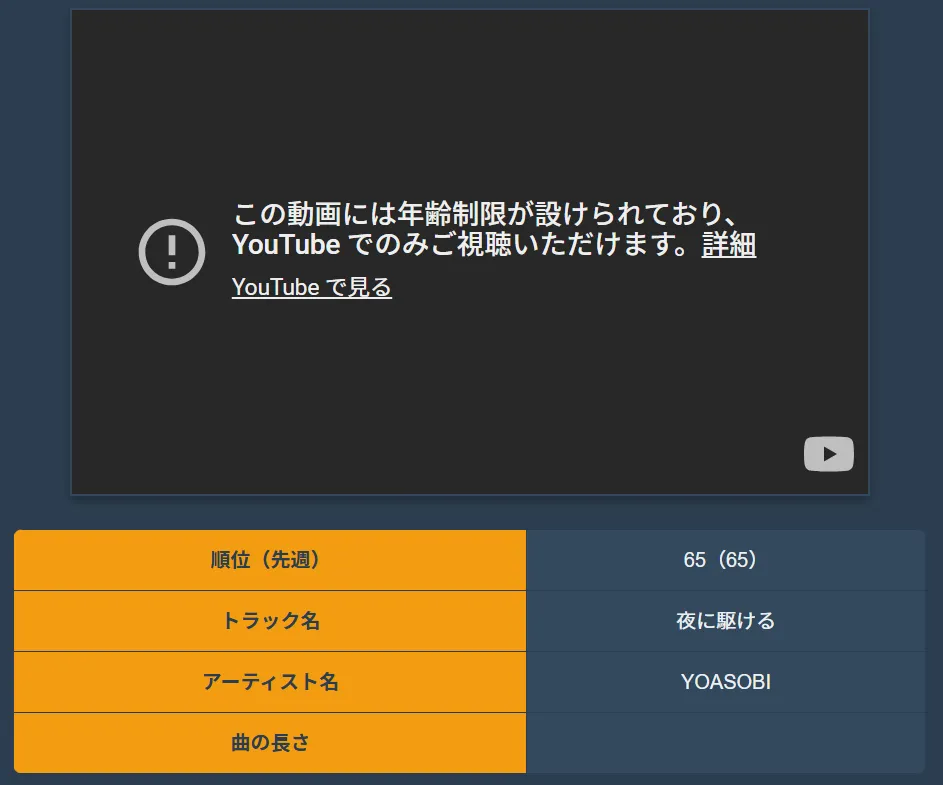This screenshot has height=785, width=943.
Task: Select the トラック名 header cell
Action: 270,621
